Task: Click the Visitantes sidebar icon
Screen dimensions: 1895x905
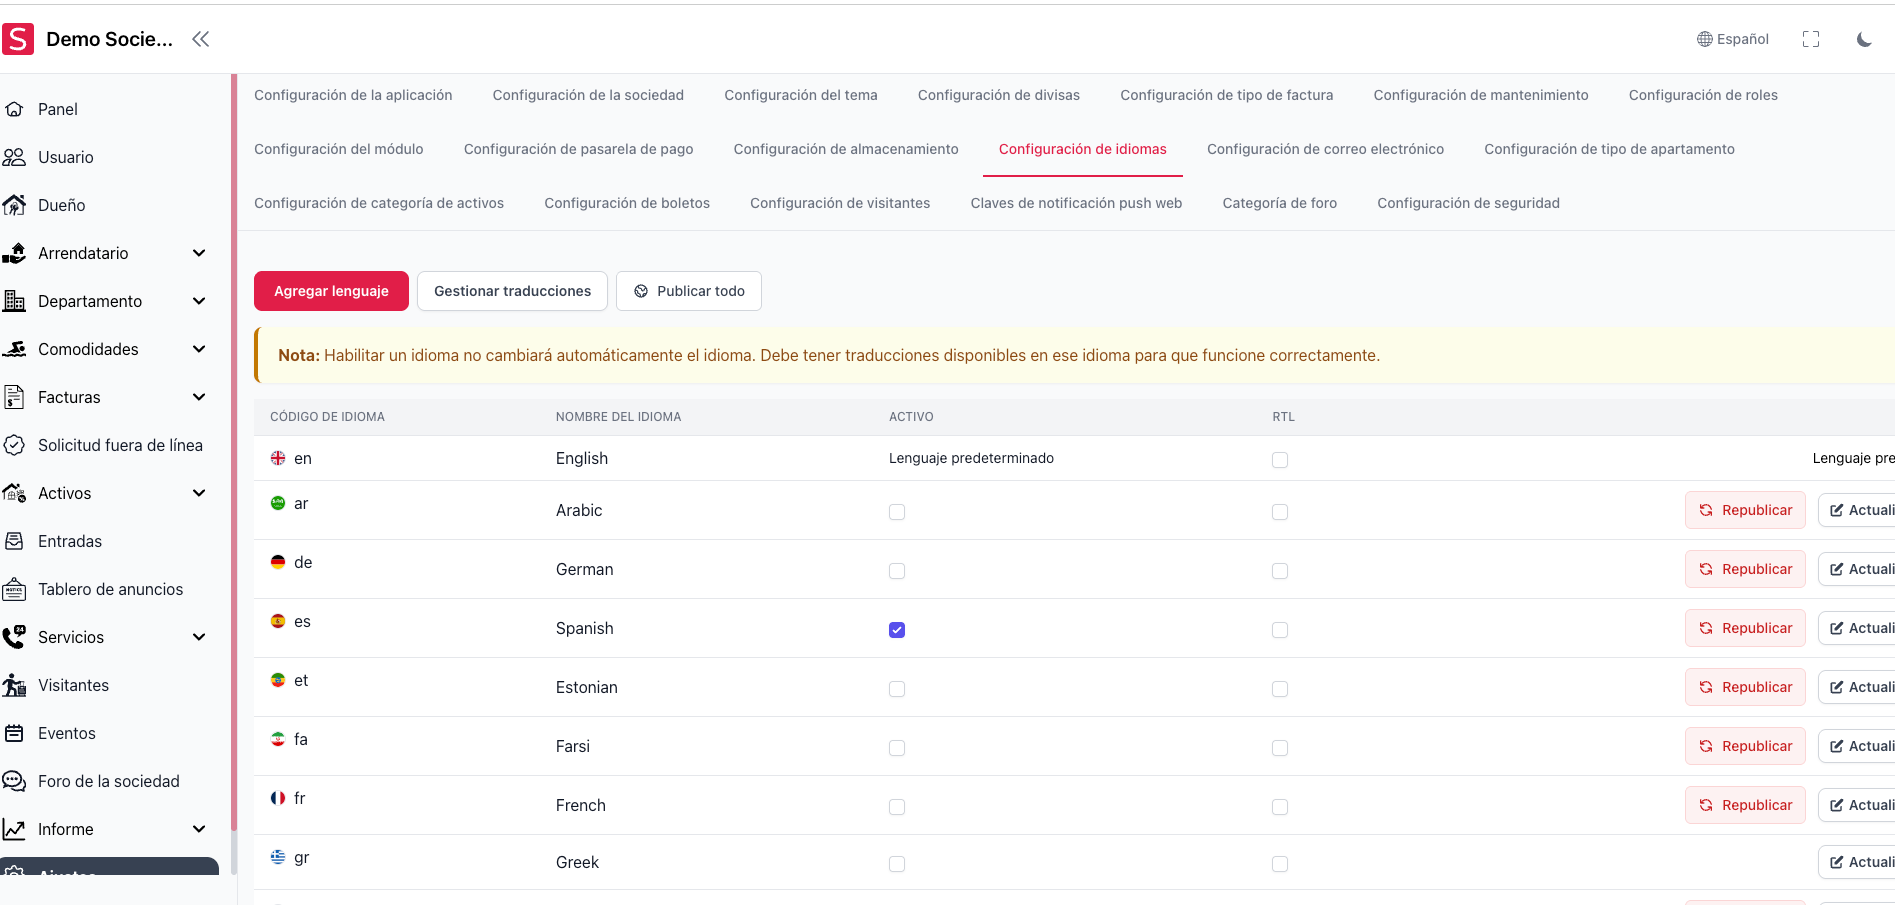Action: (15, 685)
